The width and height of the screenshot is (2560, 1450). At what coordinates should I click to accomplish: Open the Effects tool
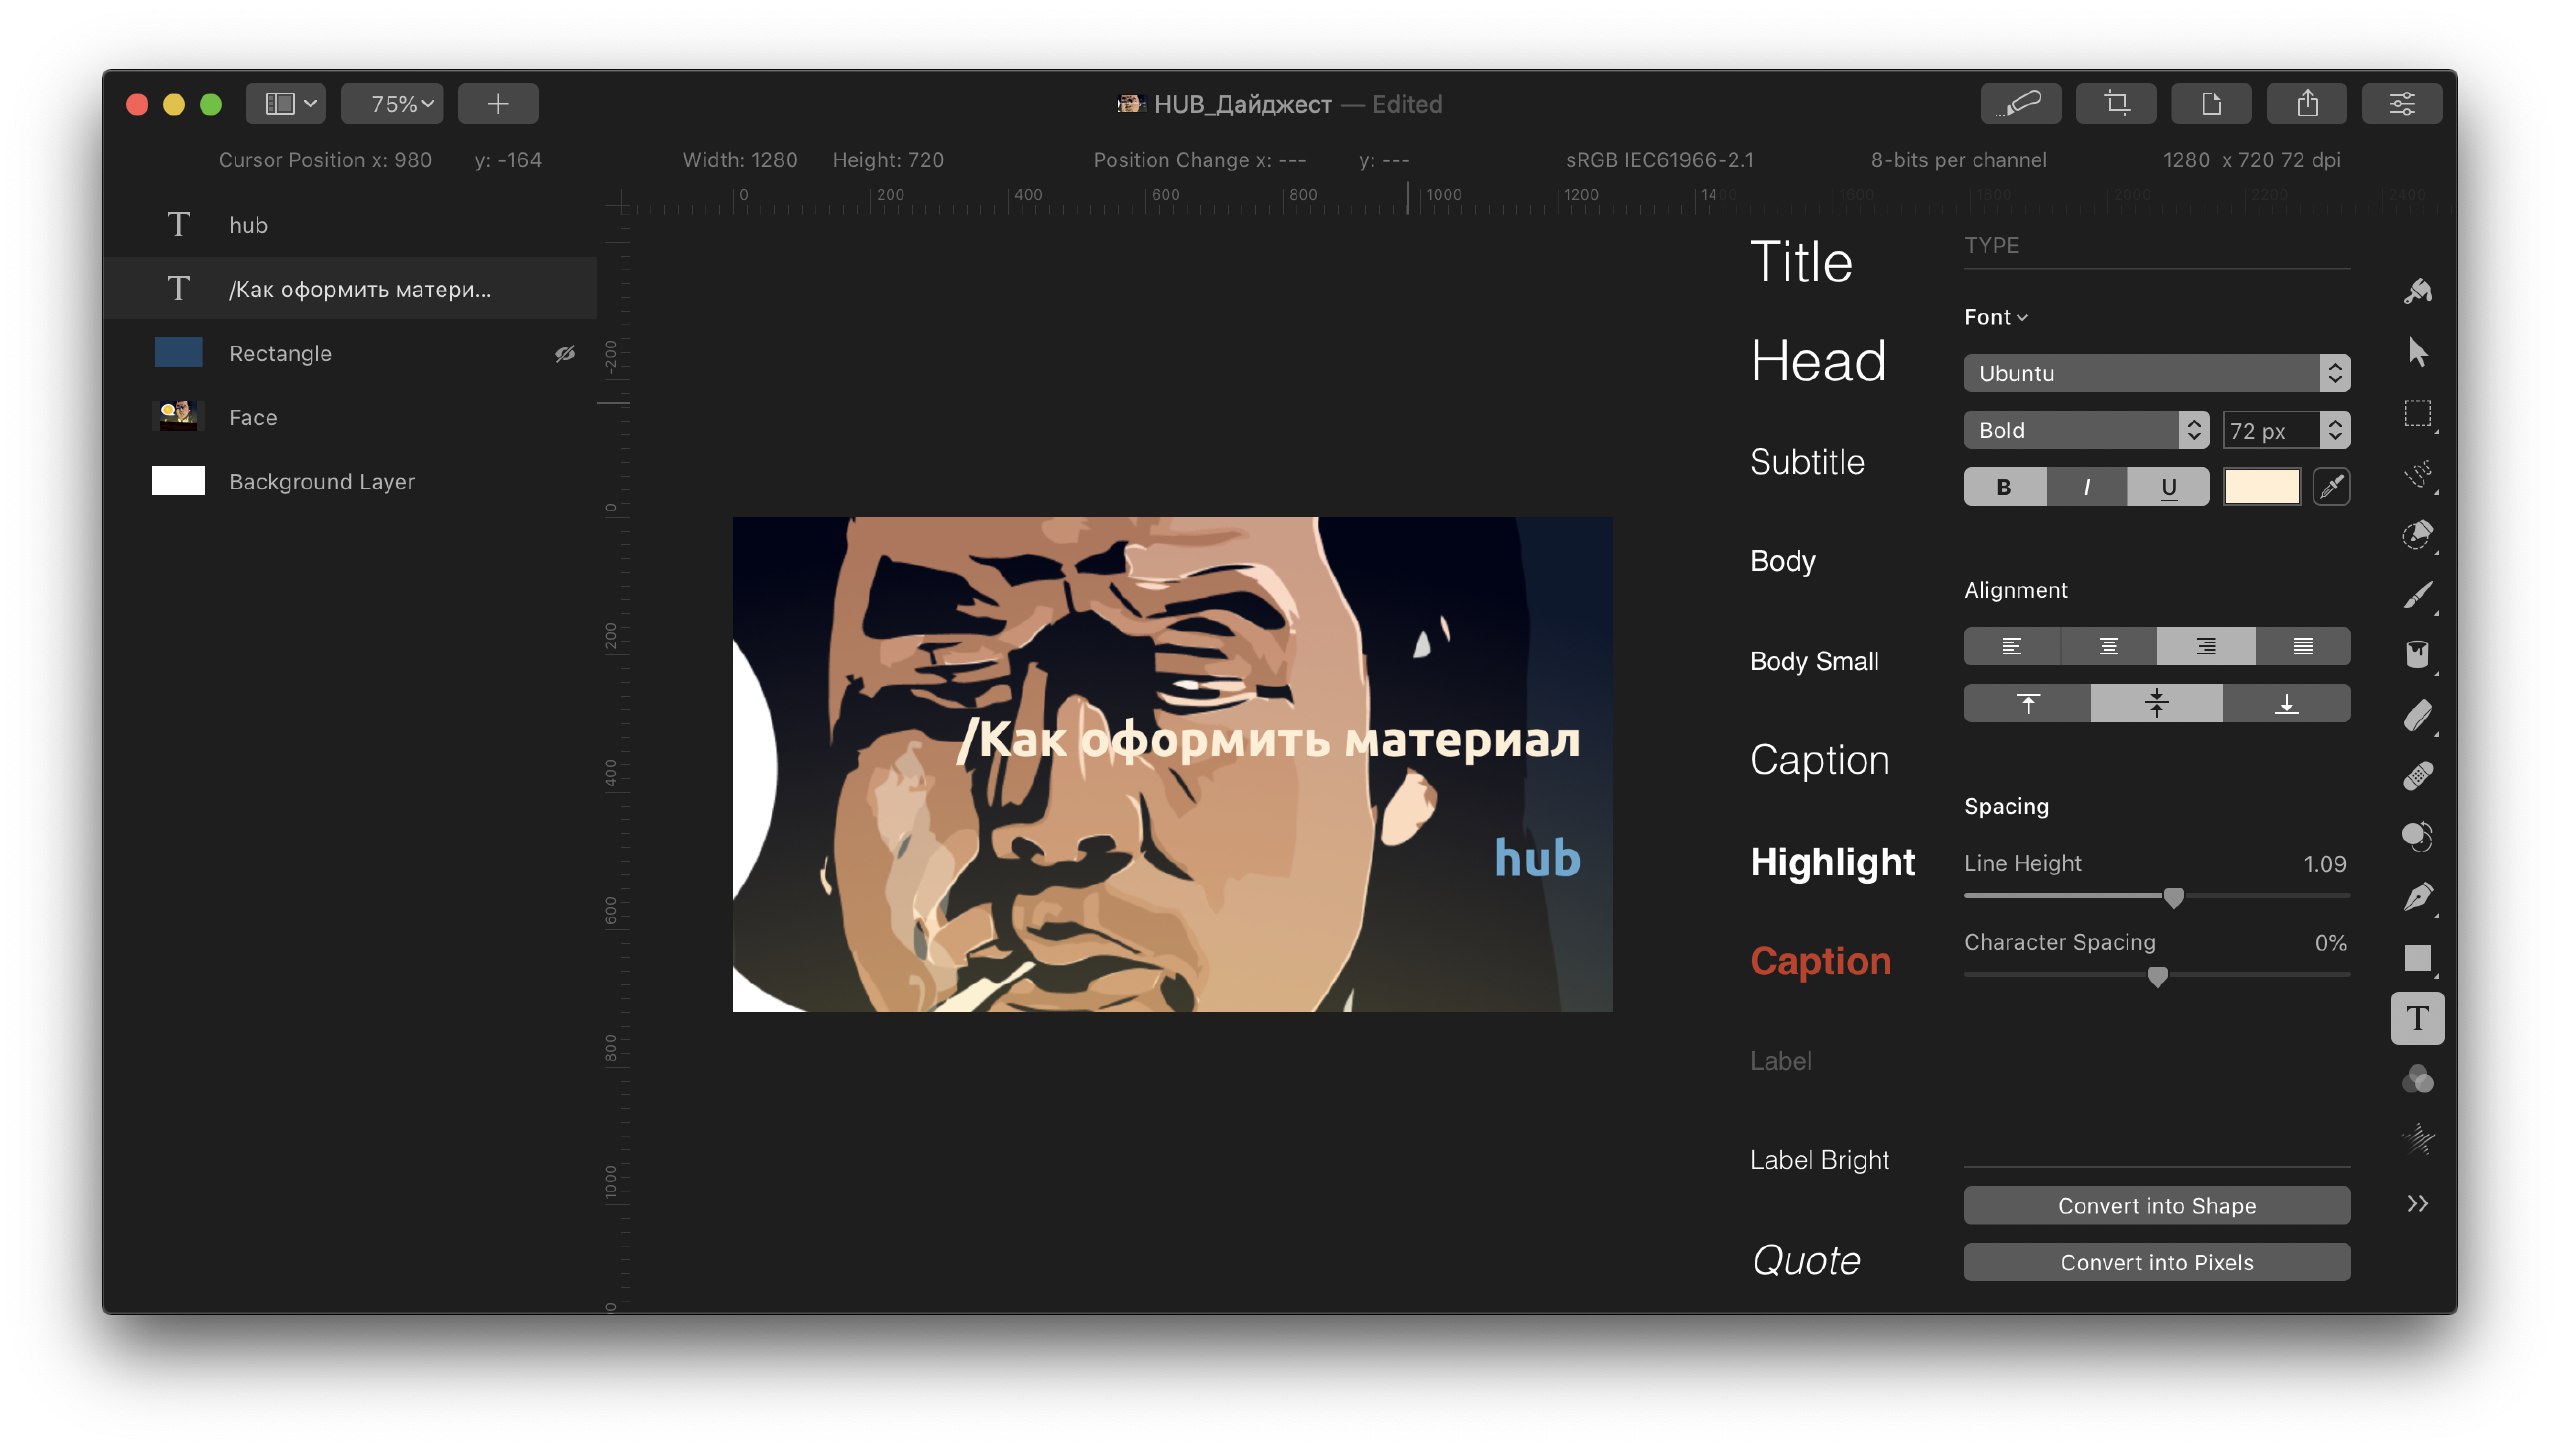[2417, 1139]
